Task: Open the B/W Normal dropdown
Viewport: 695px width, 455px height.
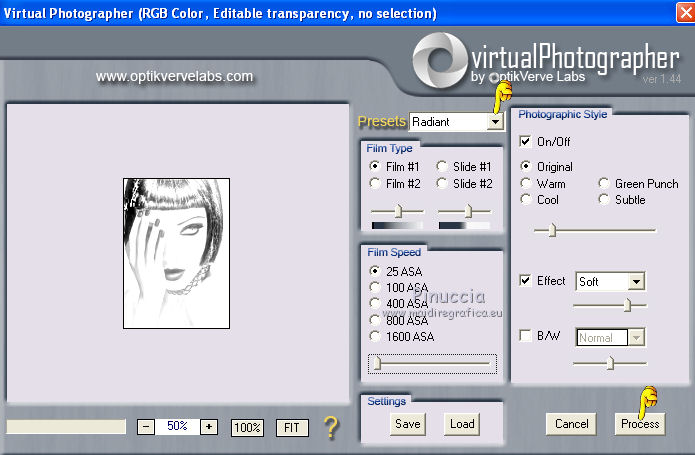Action: [636, 338]
